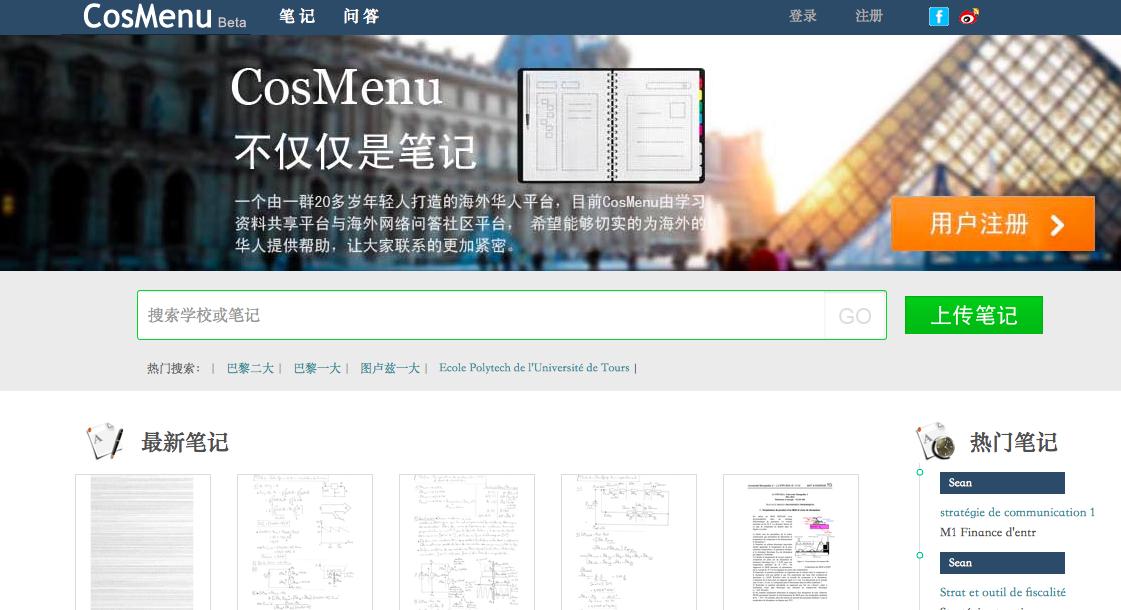Open the second handwritten note thumbnail
The height and width of the screenshot is (610, 1121).
coord(305,542)
